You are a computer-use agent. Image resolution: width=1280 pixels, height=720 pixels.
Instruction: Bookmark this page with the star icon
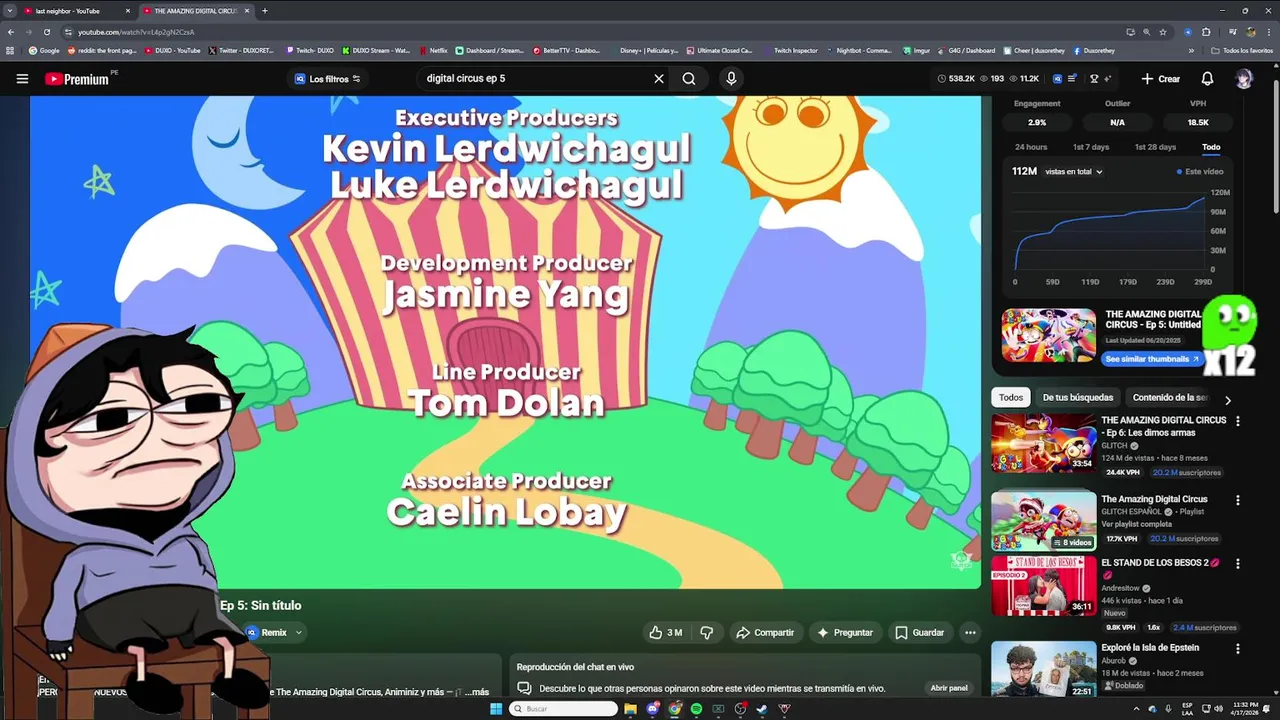pyautogui.click(x=1163, y=32)
